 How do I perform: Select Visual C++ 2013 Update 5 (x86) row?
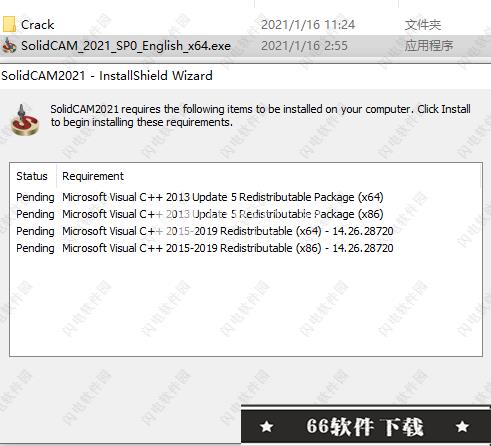200,214
